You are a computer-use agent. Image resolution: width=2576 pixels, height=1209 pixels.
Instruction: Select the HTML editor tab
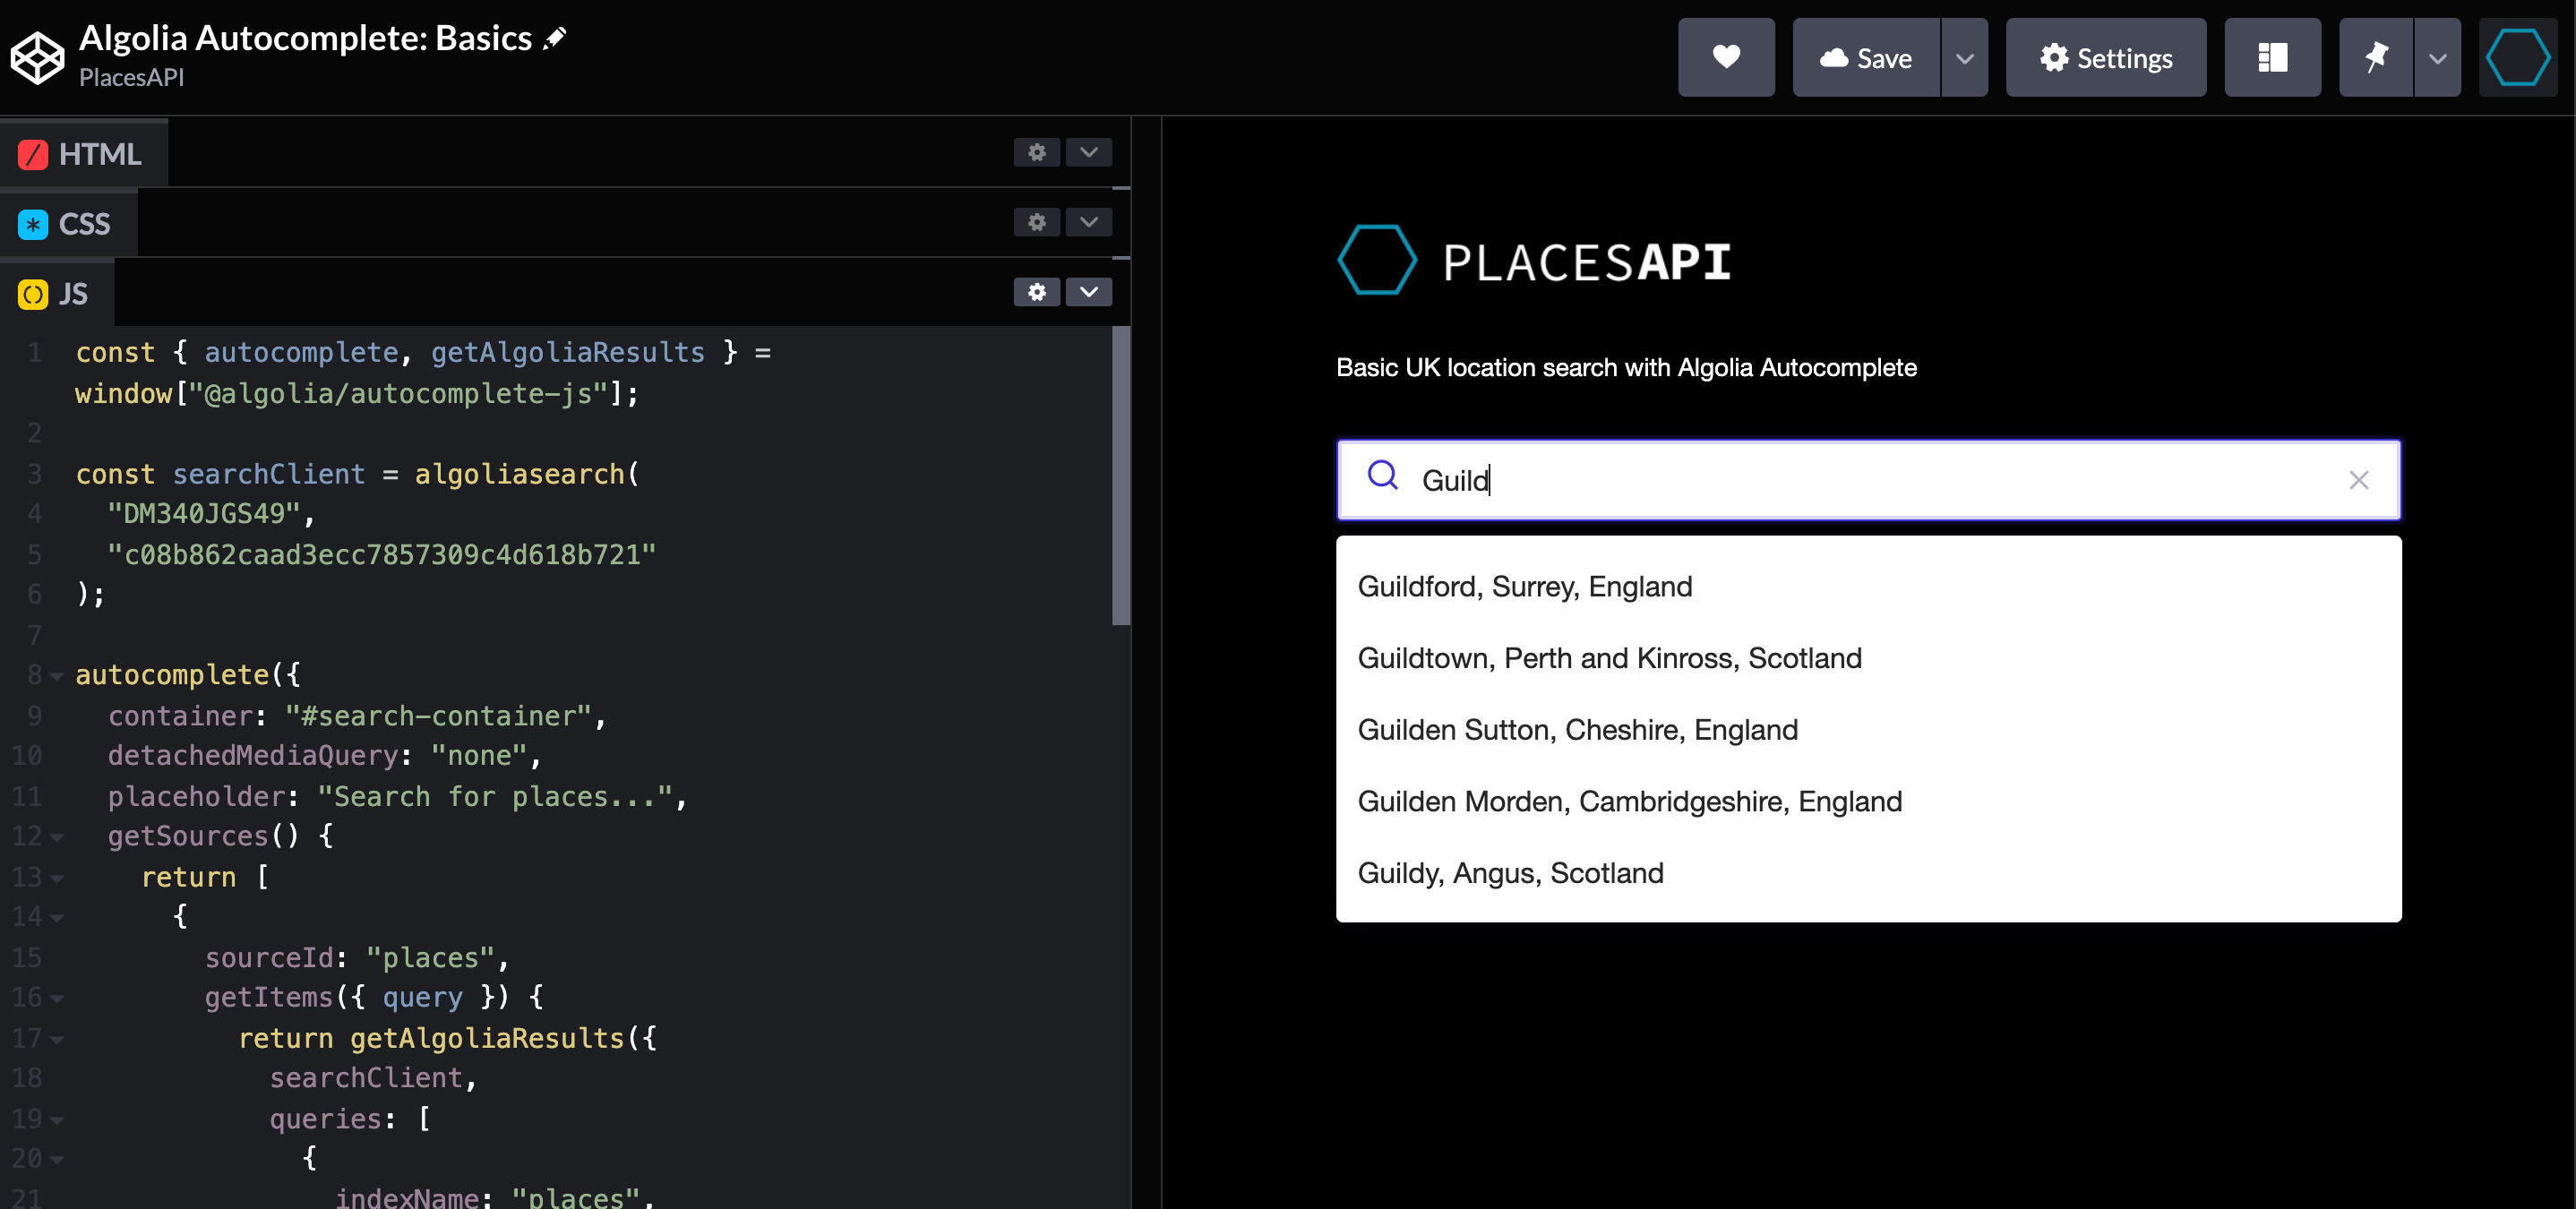pos(83,154)
